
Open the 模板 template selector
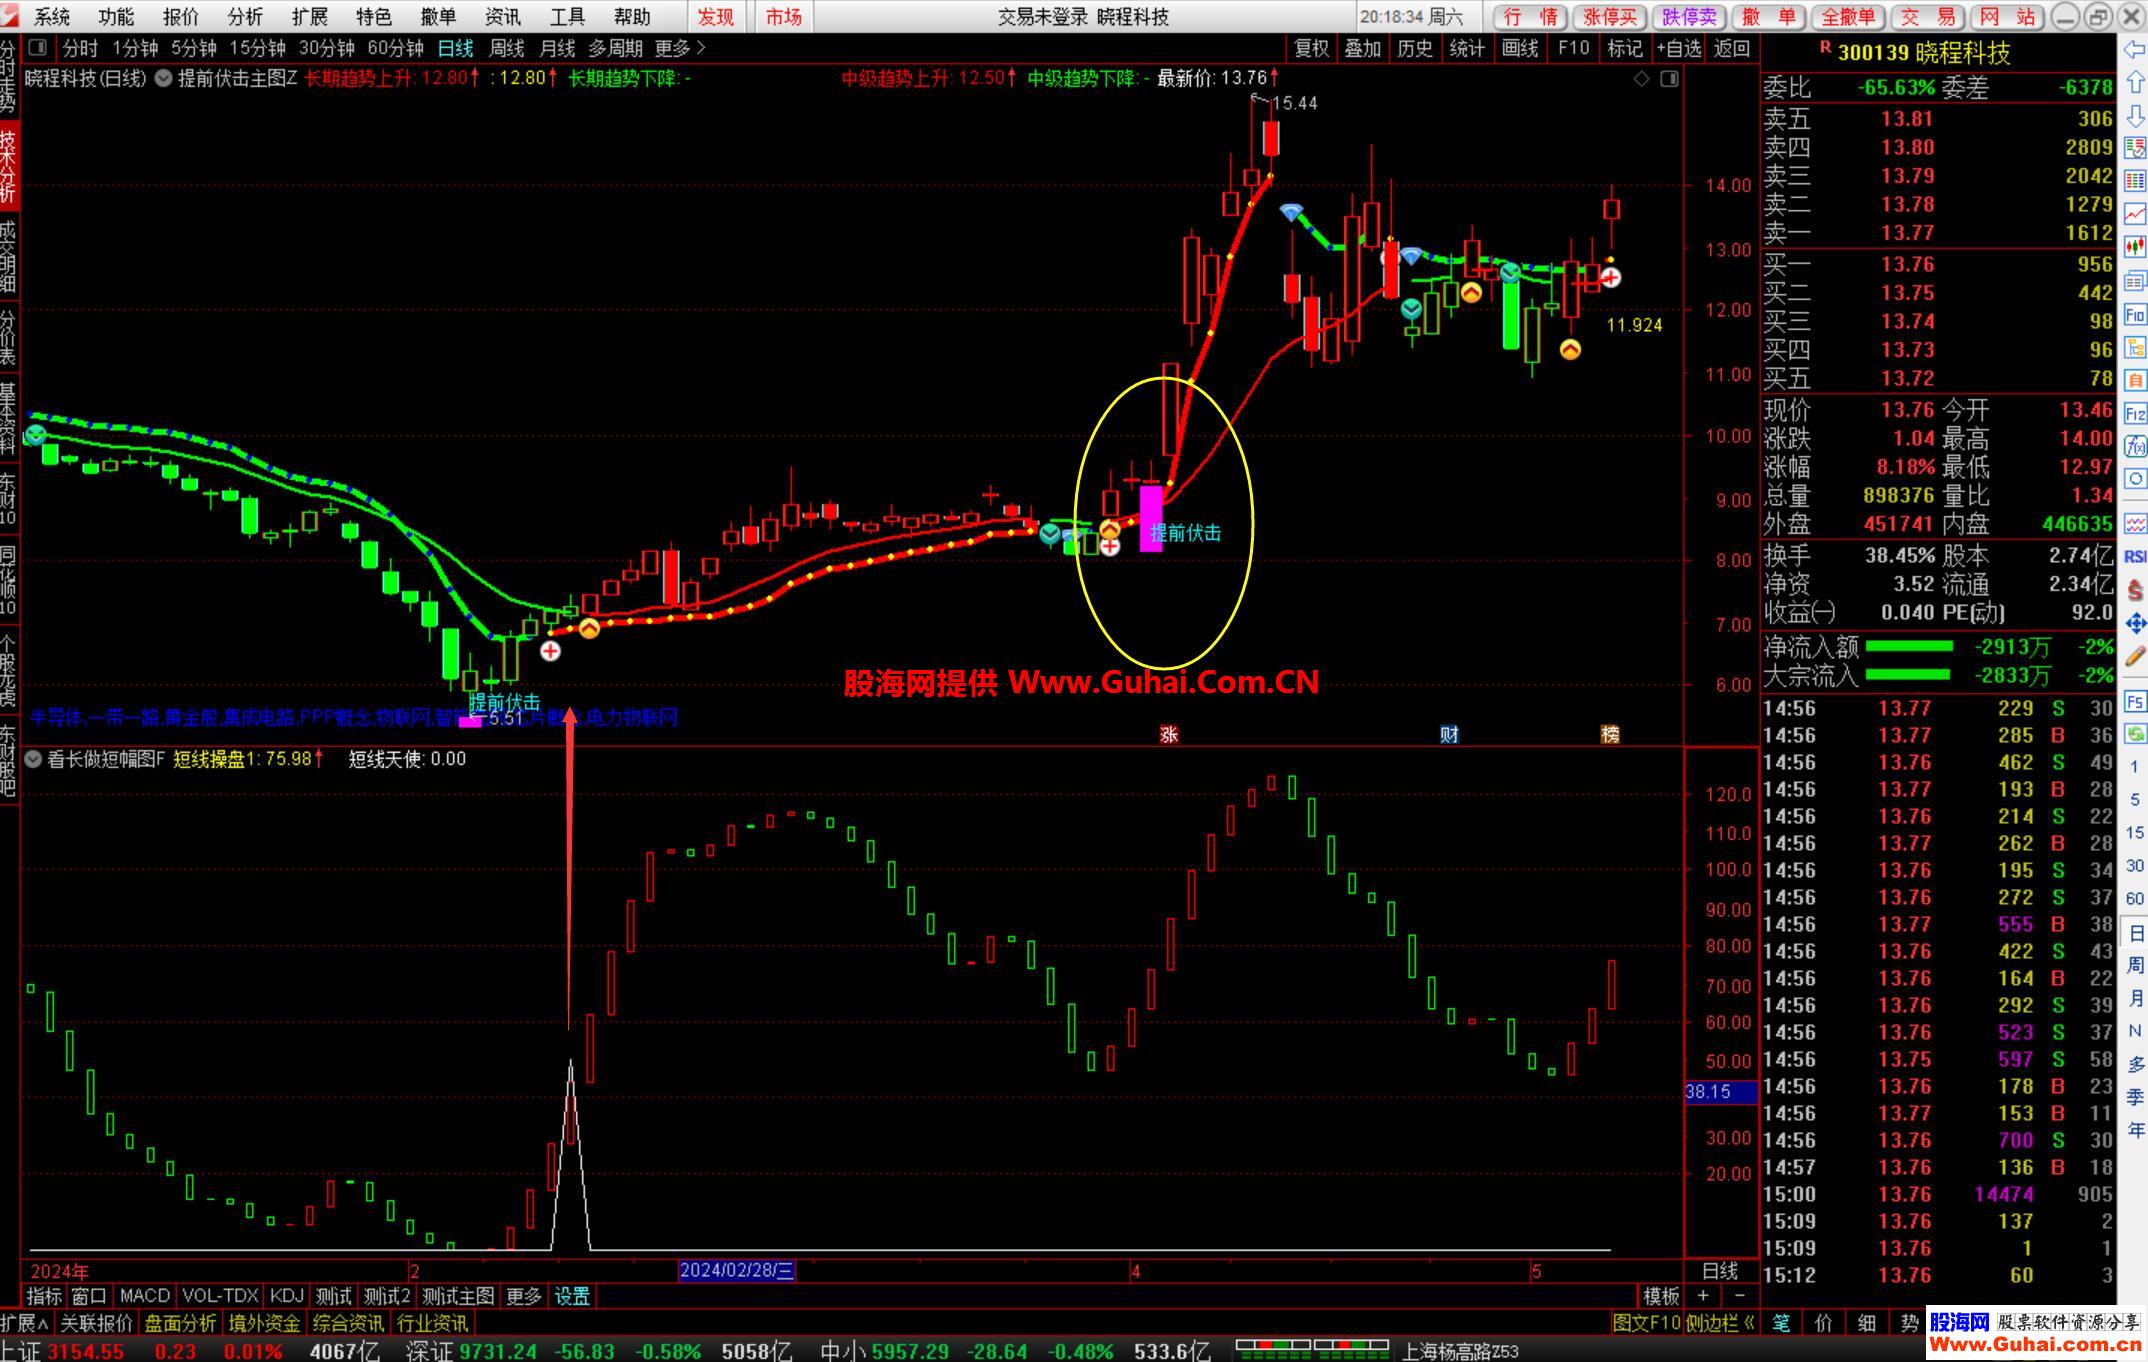point(1661,1296)
